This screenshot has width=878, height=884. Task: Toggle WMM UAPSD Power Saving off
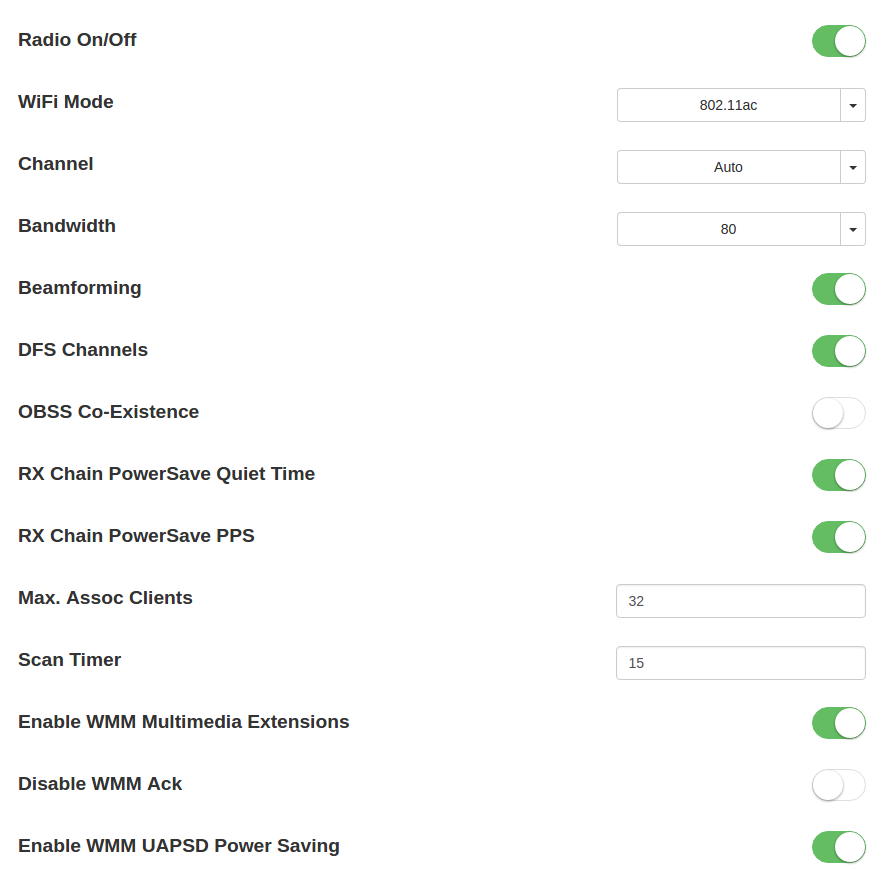tap(838, 847)
